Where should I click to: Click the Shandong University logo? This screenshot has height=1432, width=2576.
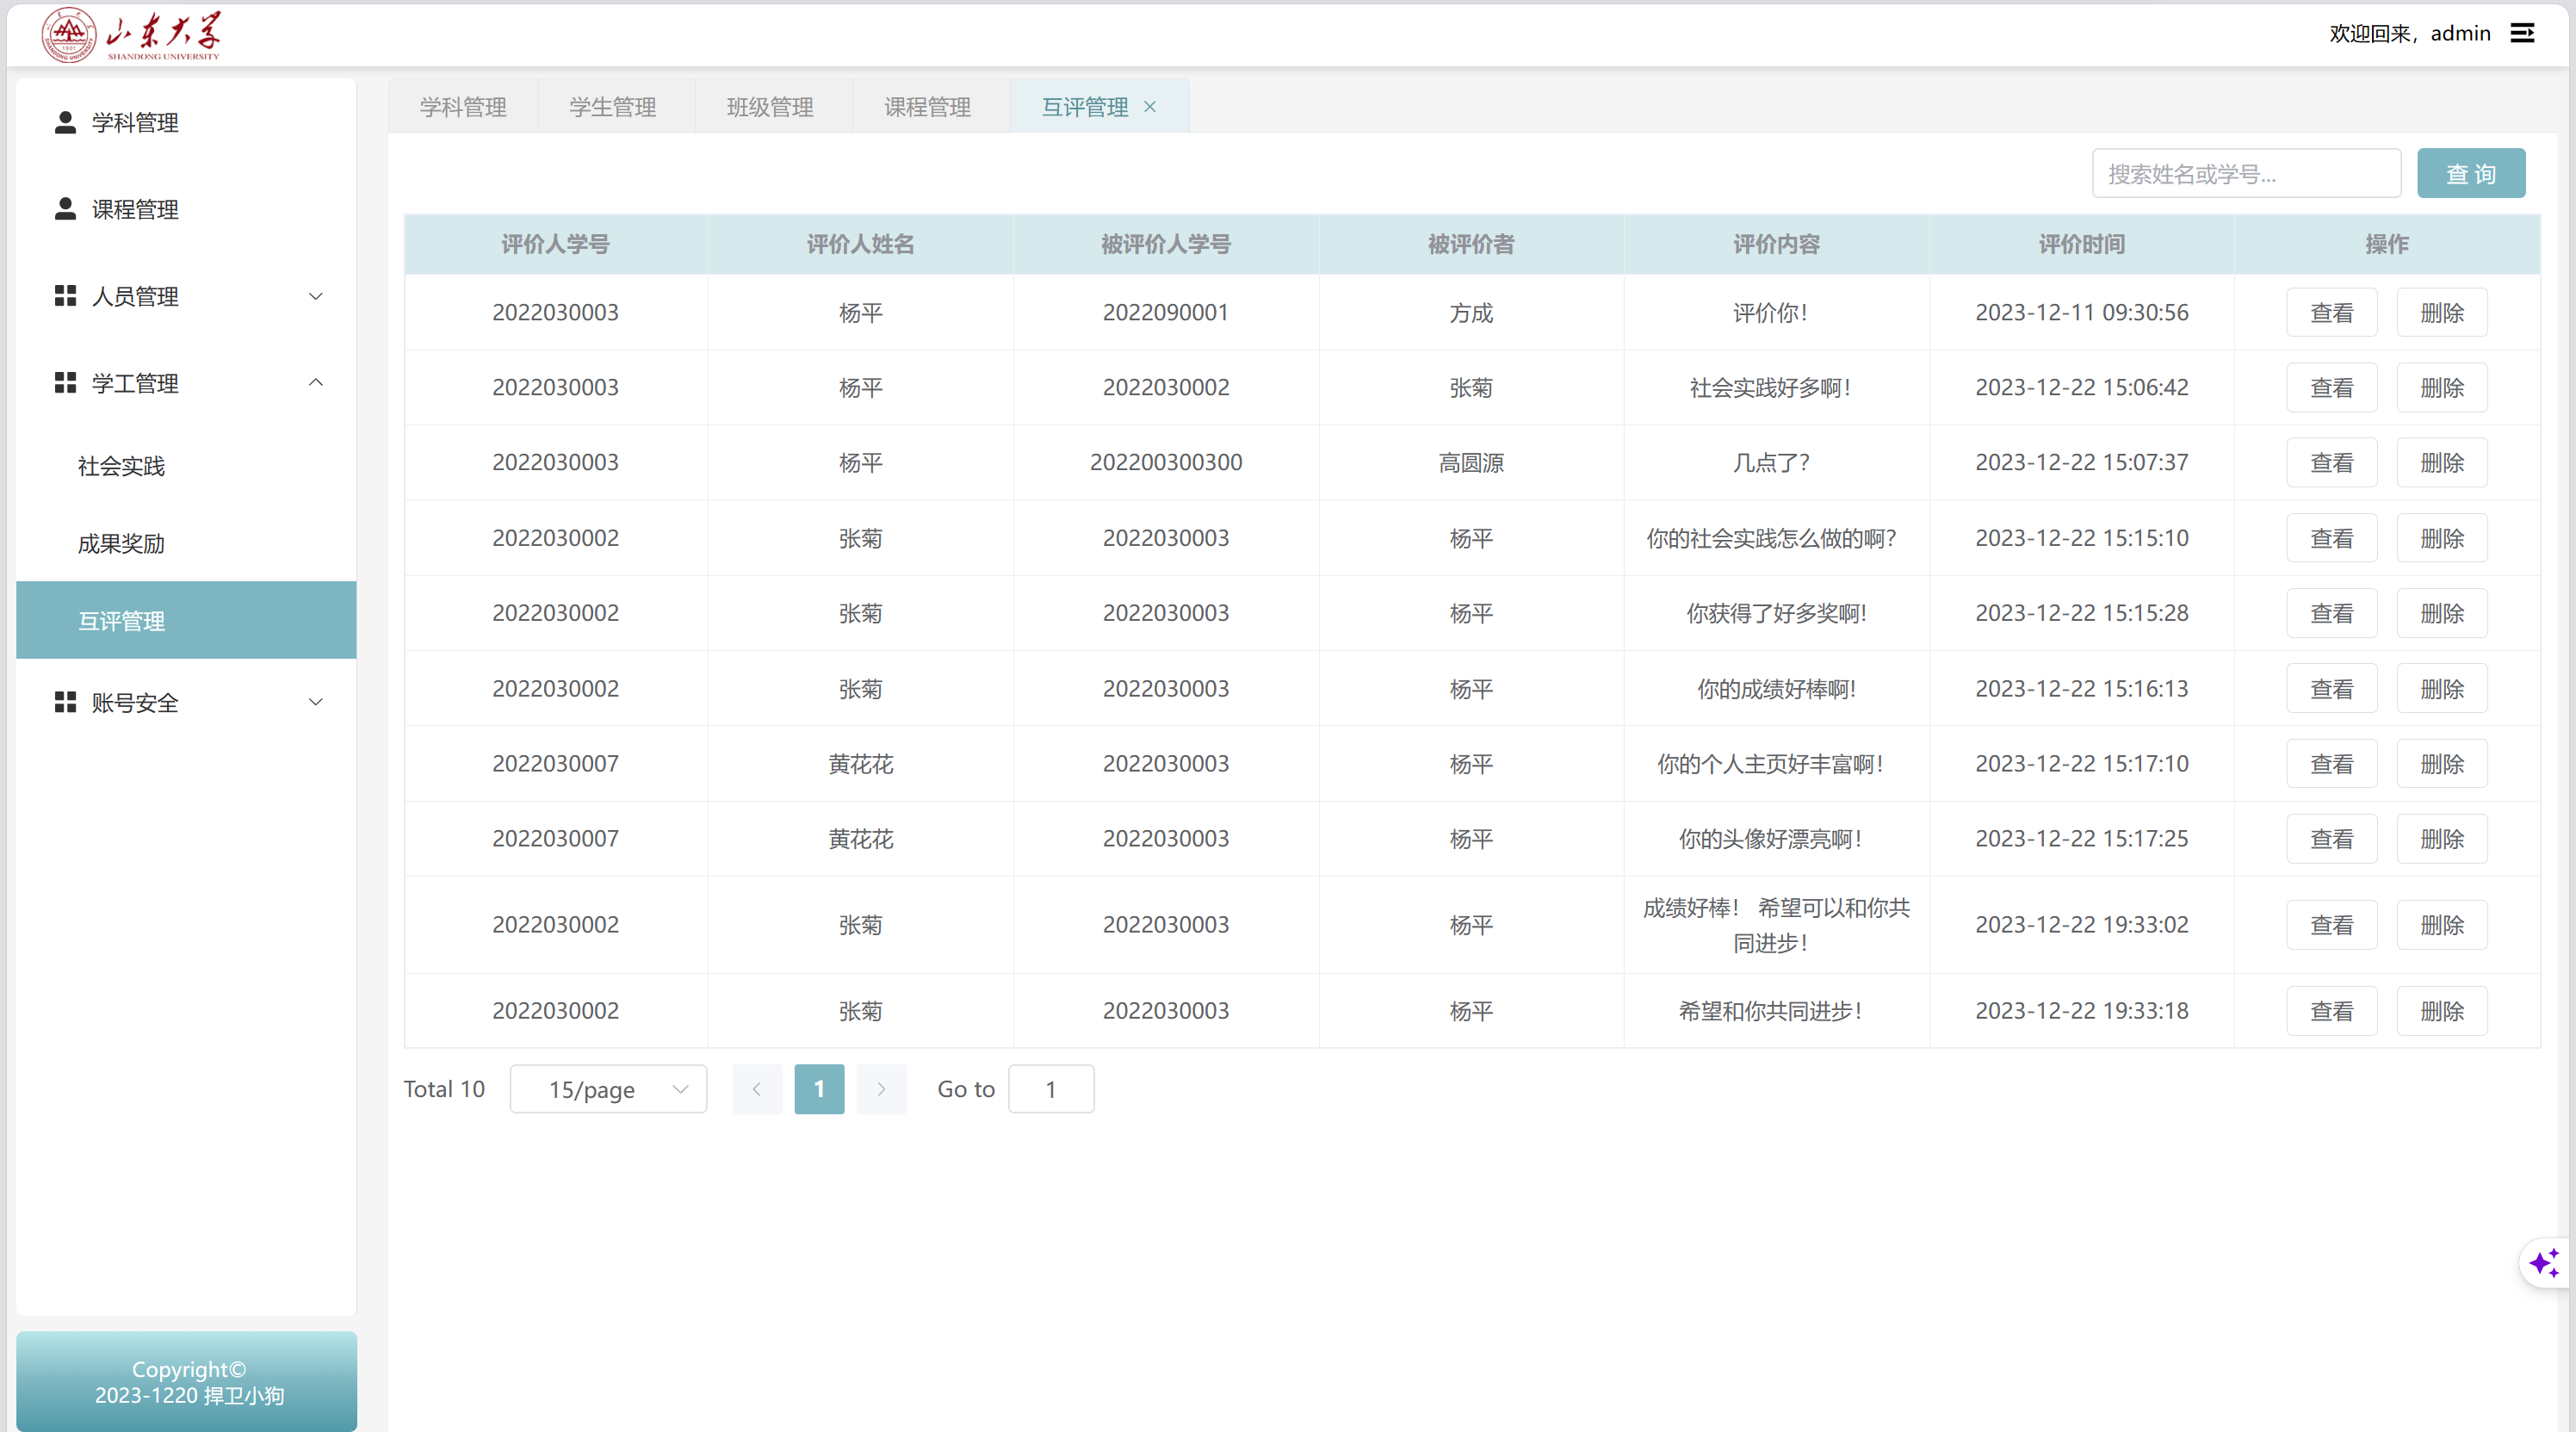131,35
